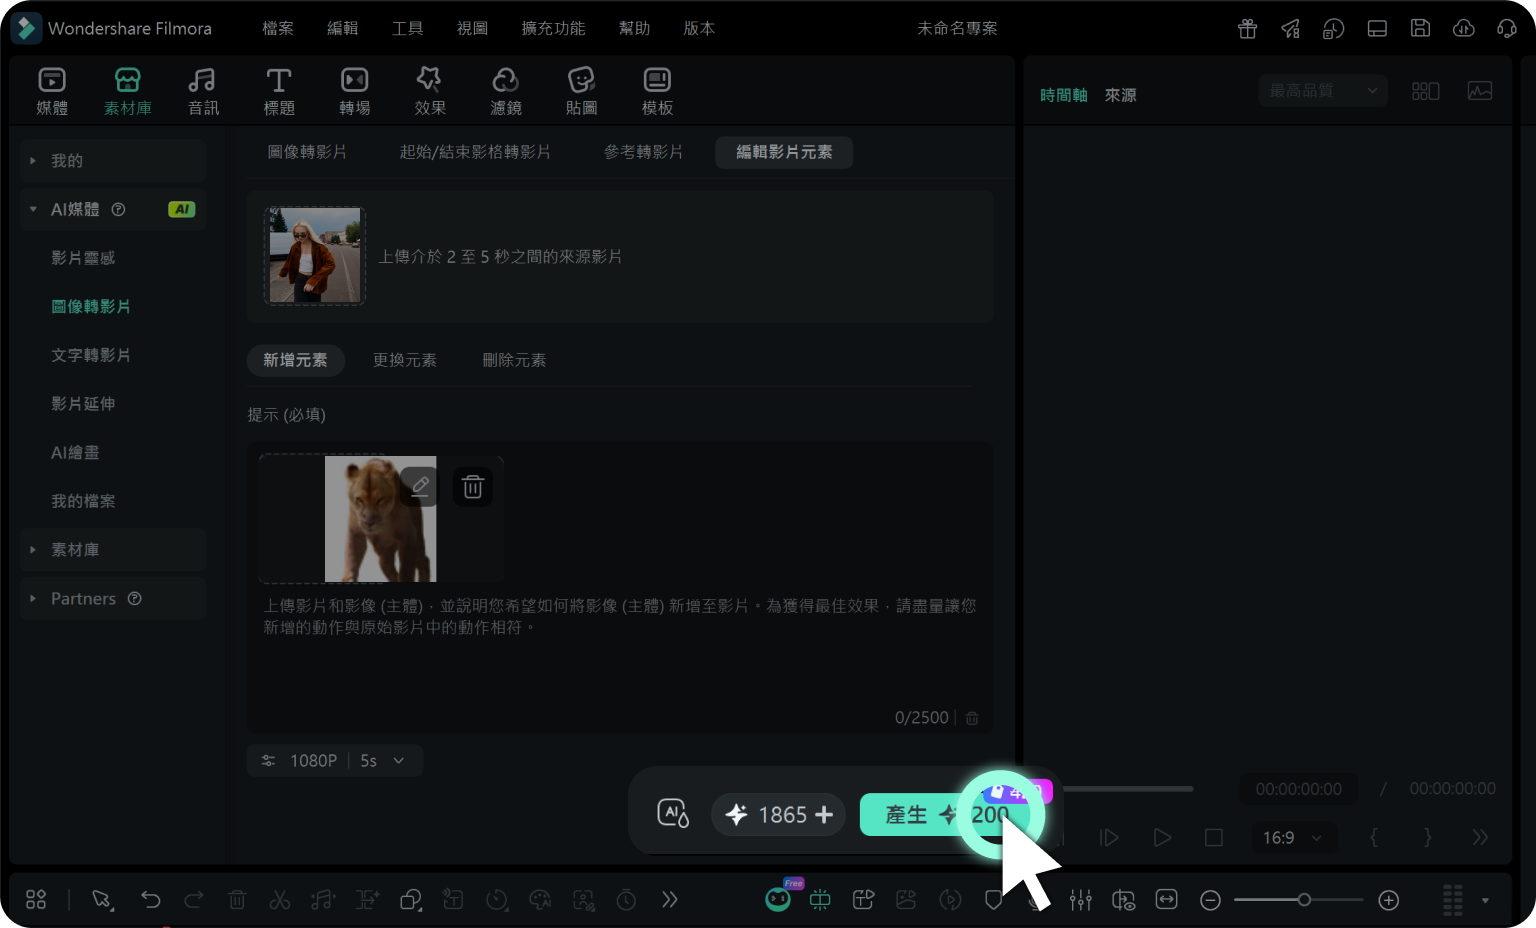The width and height of the screenshot is (1536, 928).
Task: Collapse the AI媒體 section
Action: point(113,209)
